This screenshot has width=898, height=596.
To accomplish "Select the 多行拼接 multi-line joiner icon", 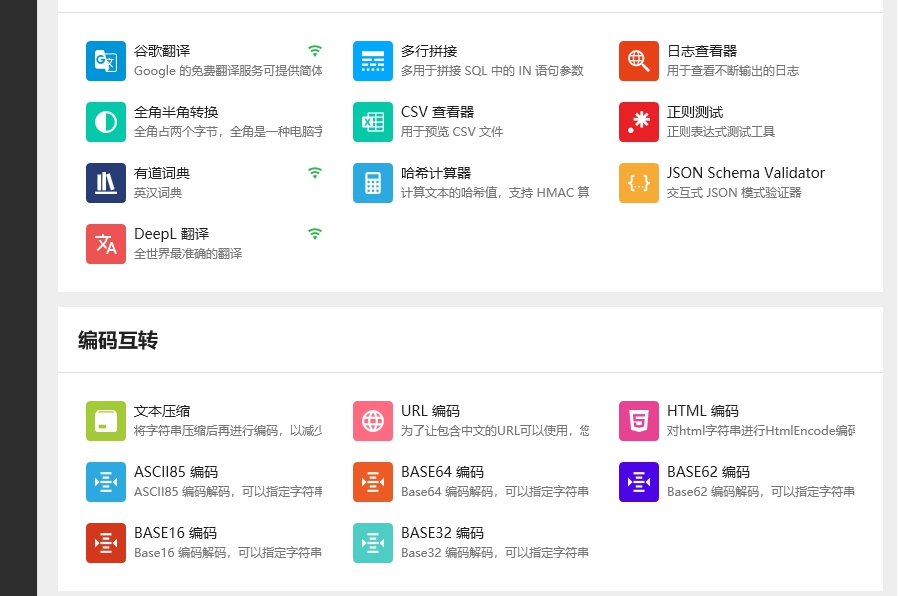I will [372, 61].
